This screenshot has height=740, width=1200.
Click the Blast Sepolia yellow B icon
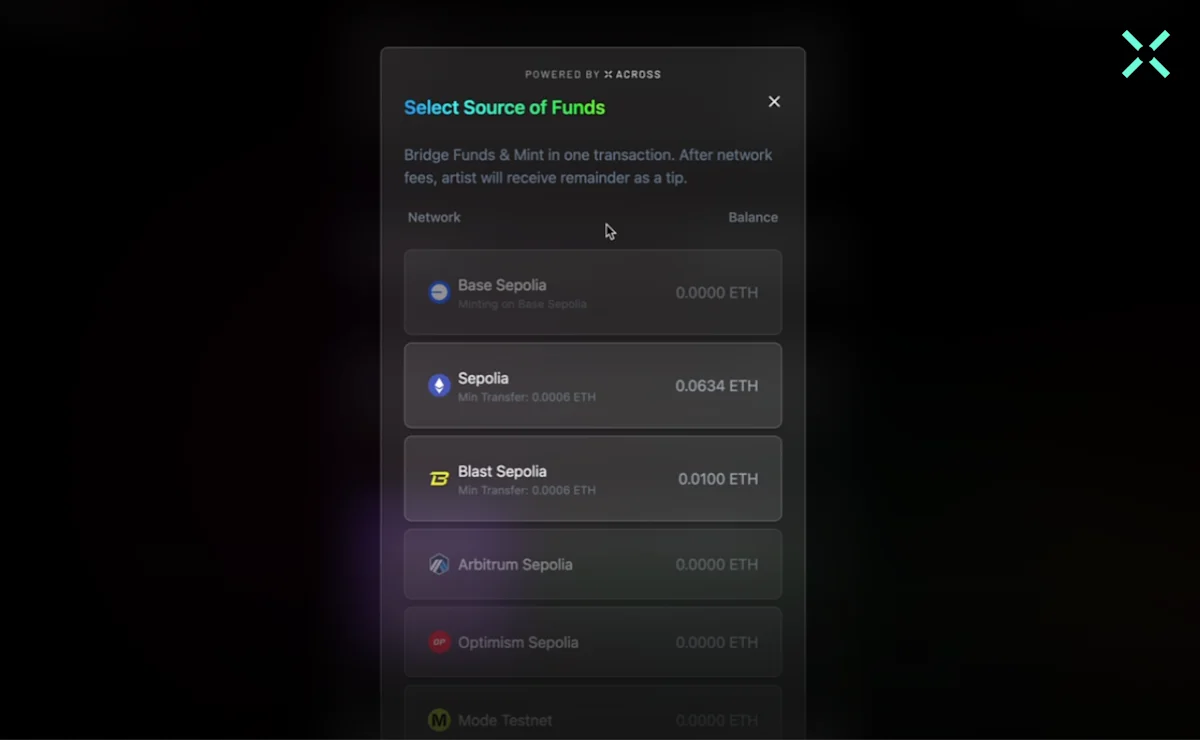[439, 479]
